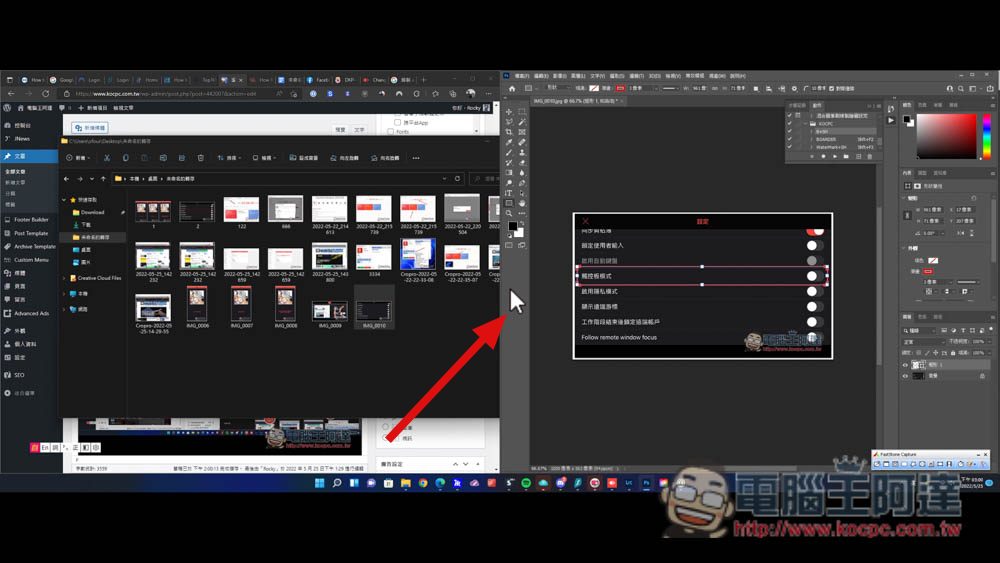Hide the top layer using its eye icon
This screenshot has width=1000, height=563.
[907, 365]
